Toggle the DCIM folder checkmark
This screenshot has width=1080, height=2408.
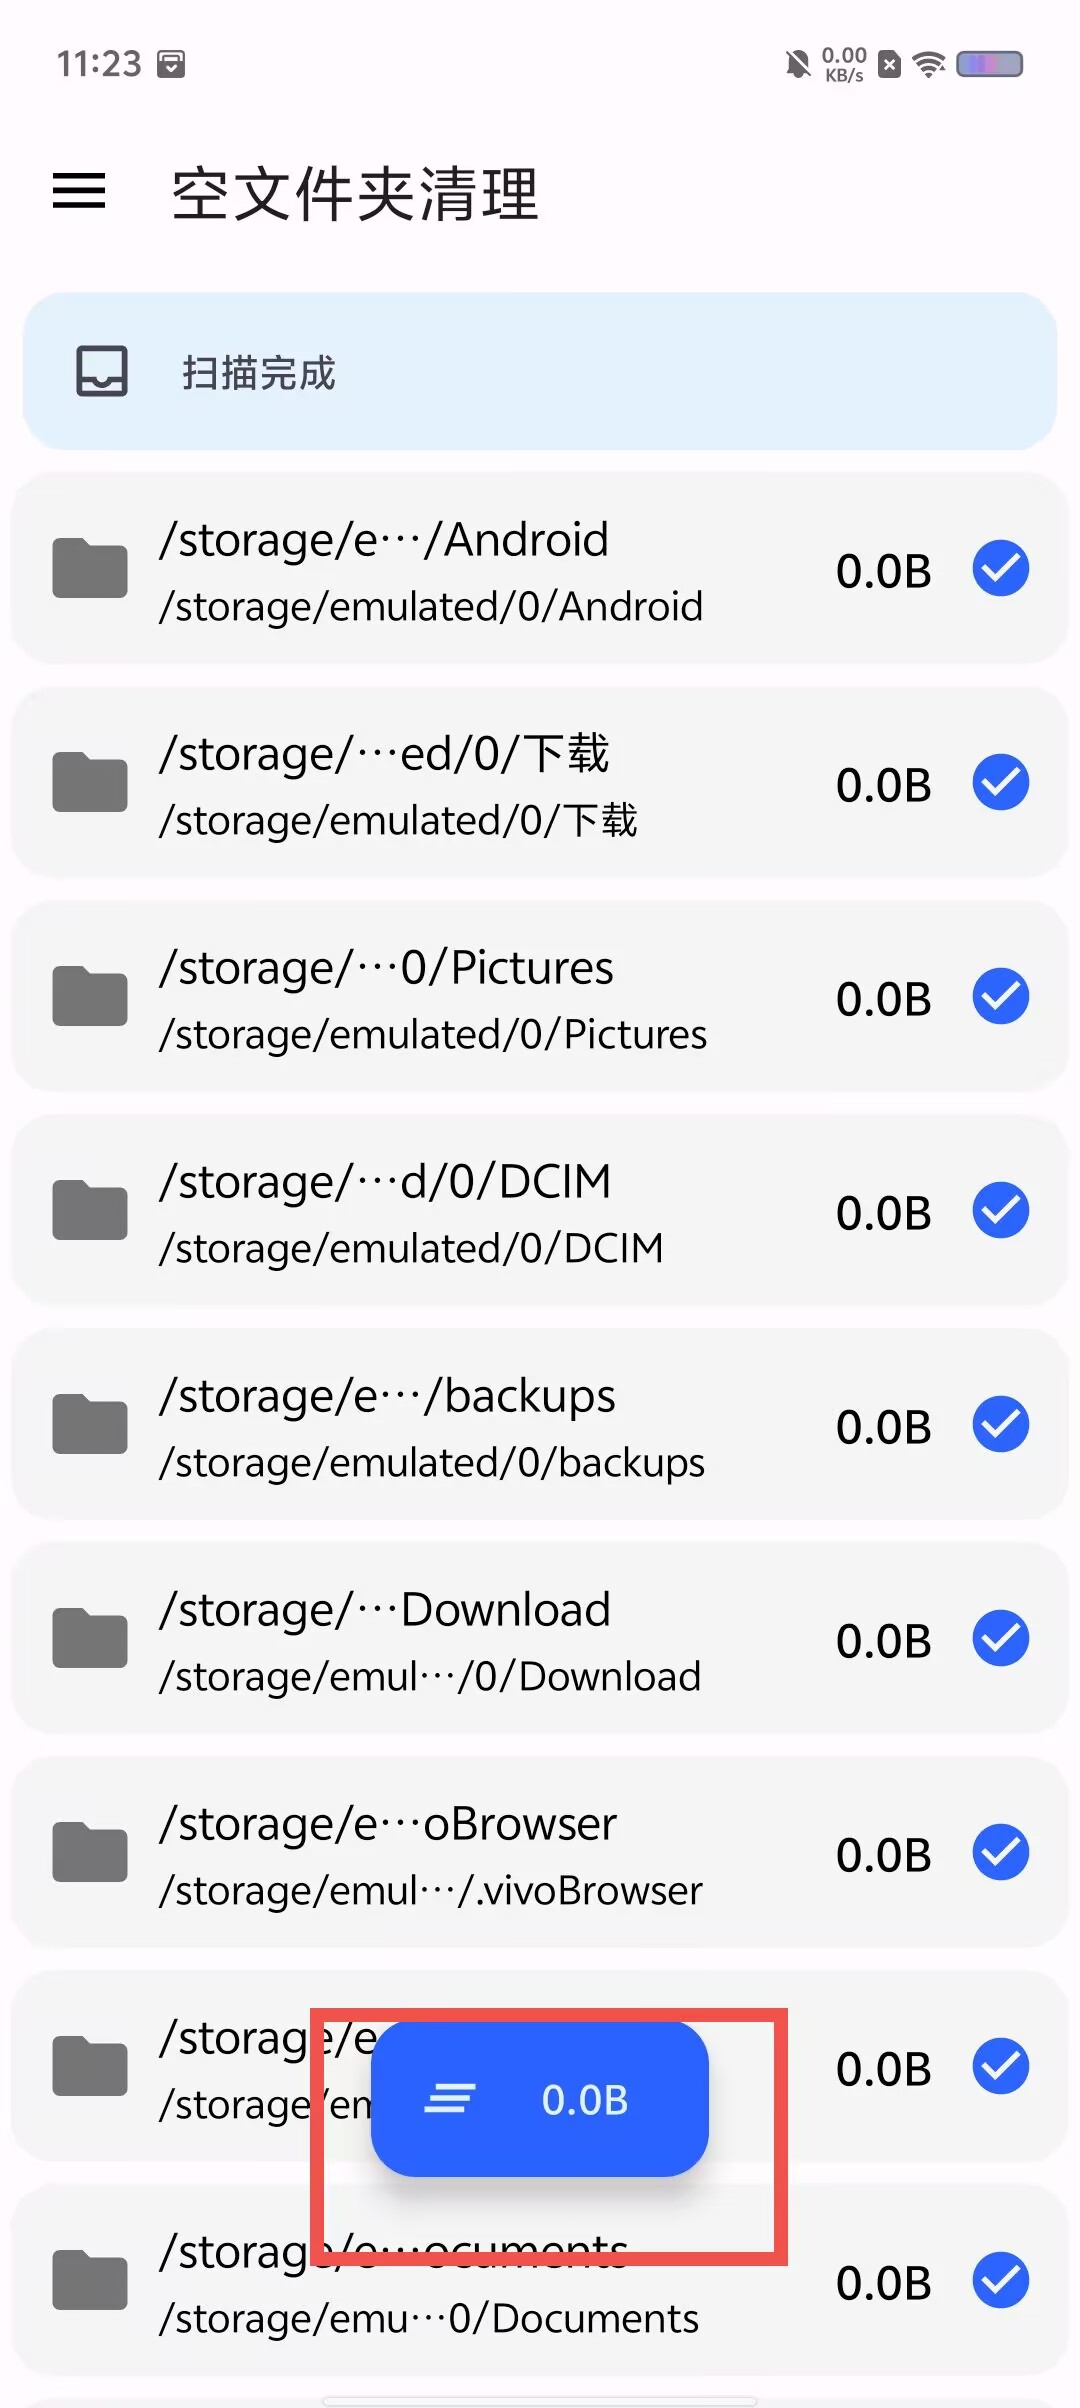point(1001,1210)
